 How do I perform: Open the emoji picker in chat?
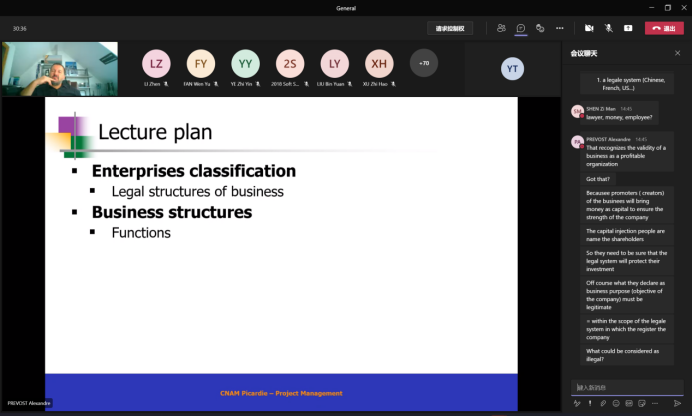[615, 403]
